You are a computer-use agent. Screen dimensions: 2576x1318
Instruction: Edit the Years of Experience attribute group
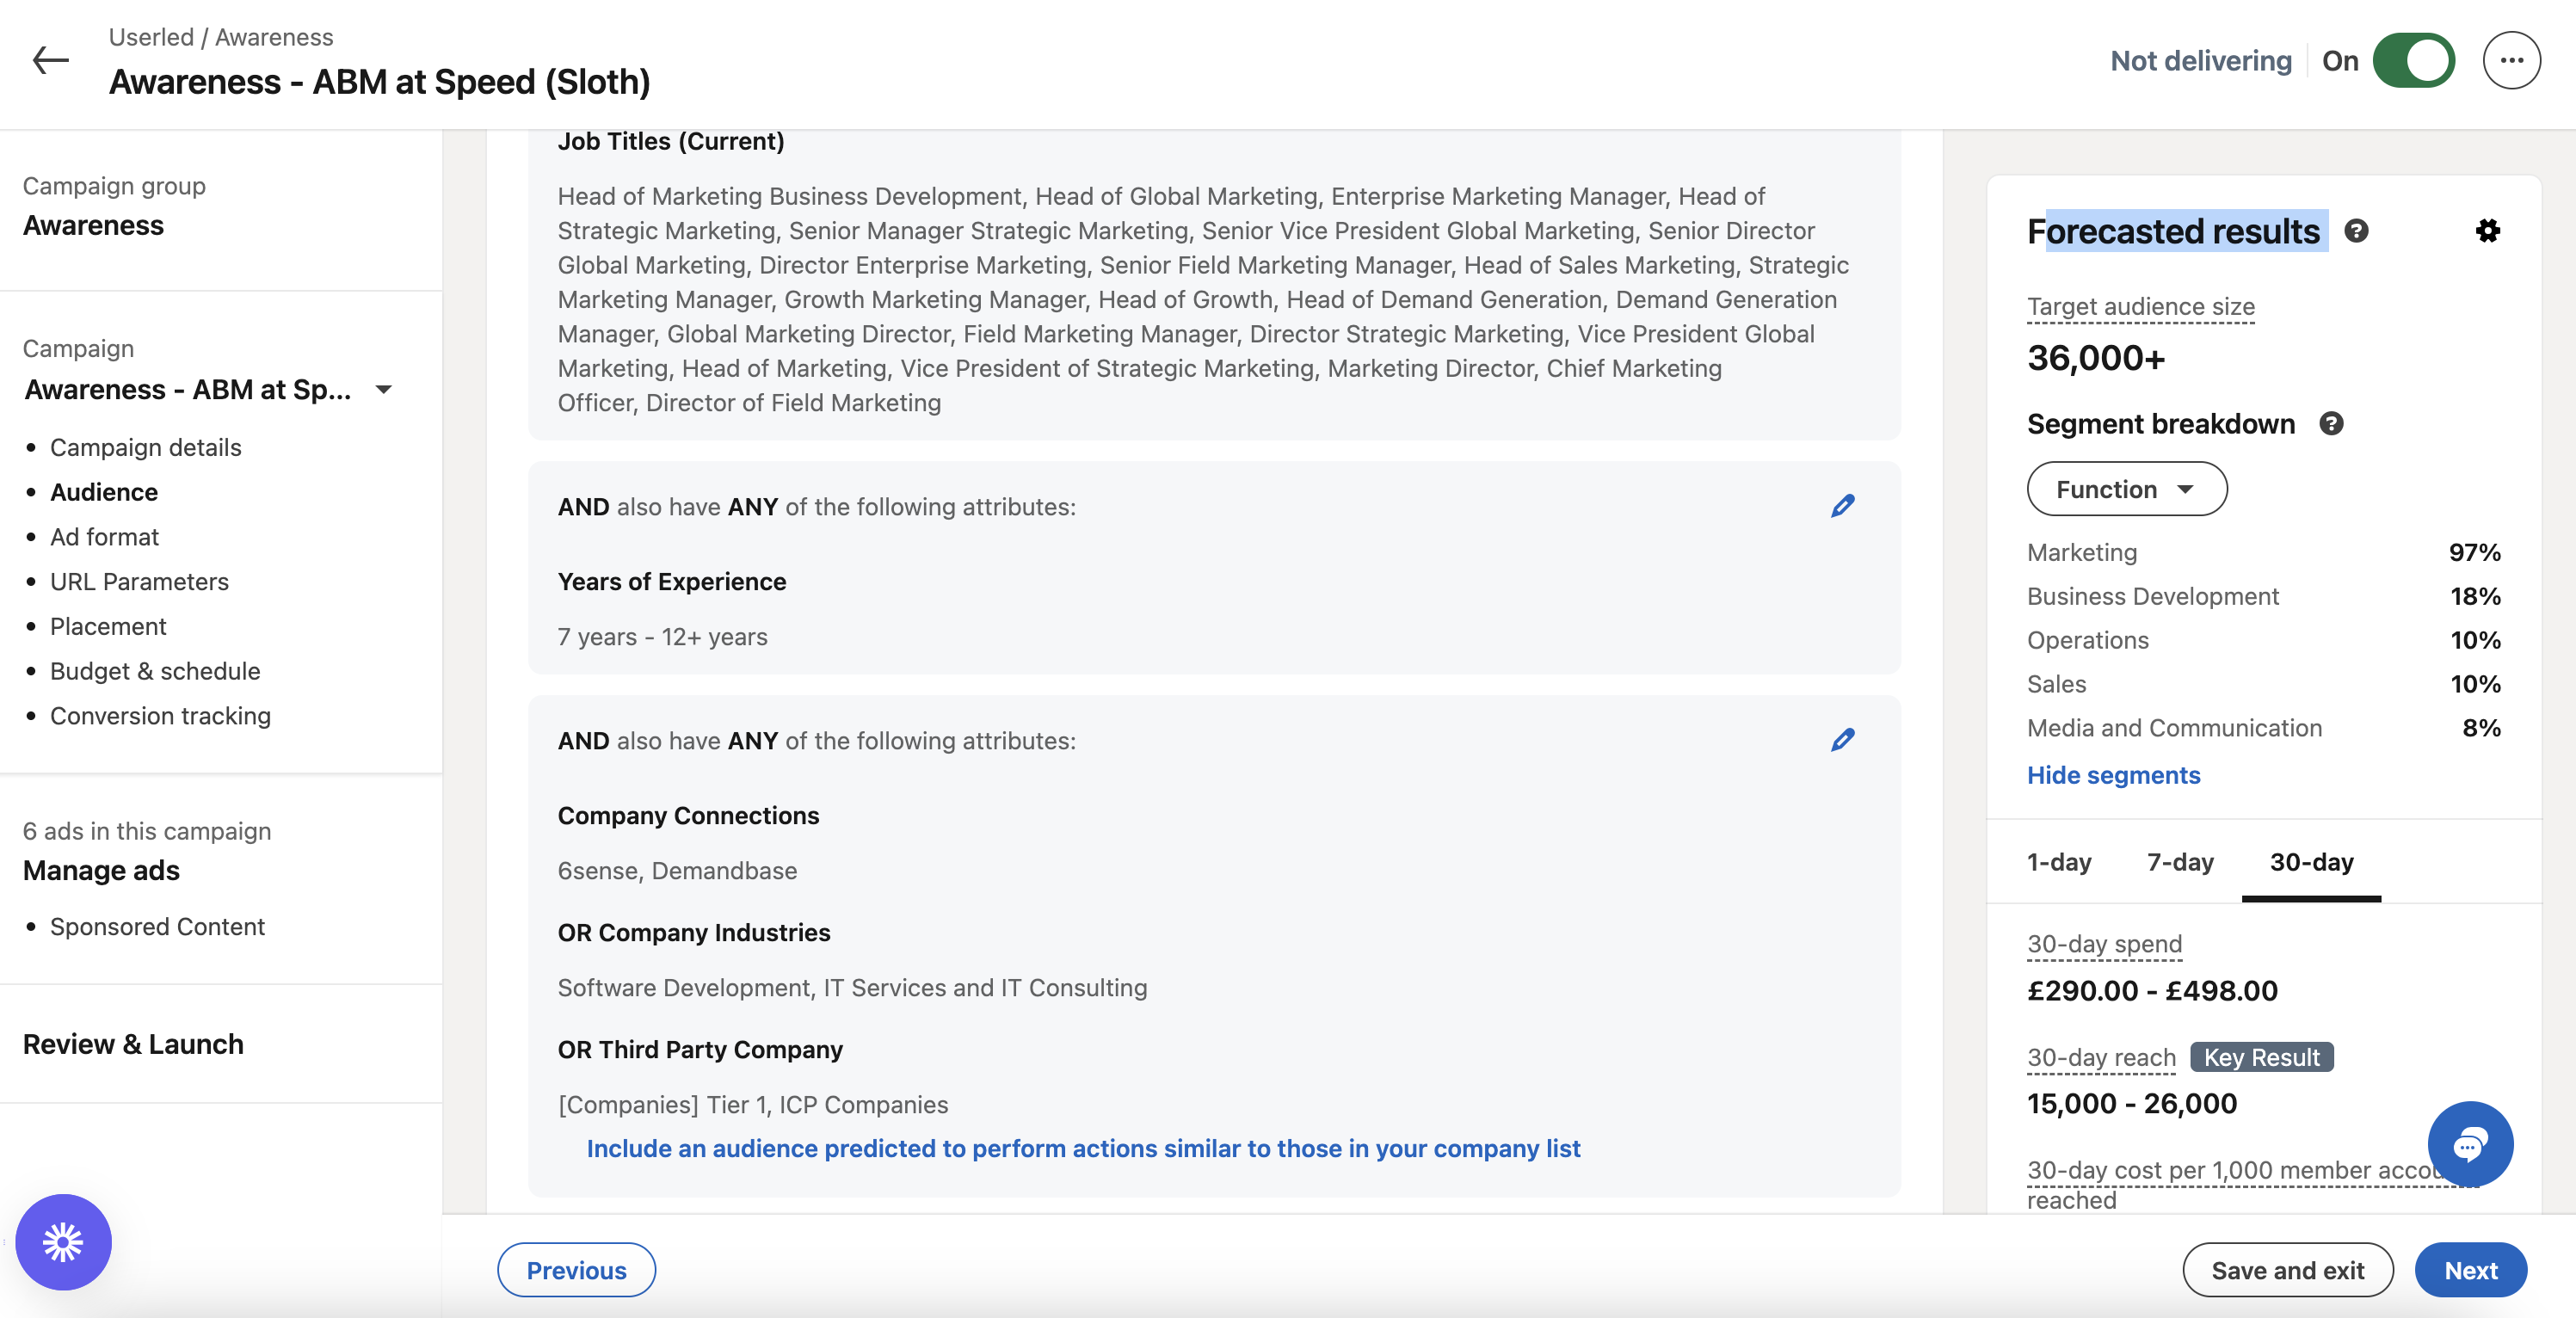1842,506
